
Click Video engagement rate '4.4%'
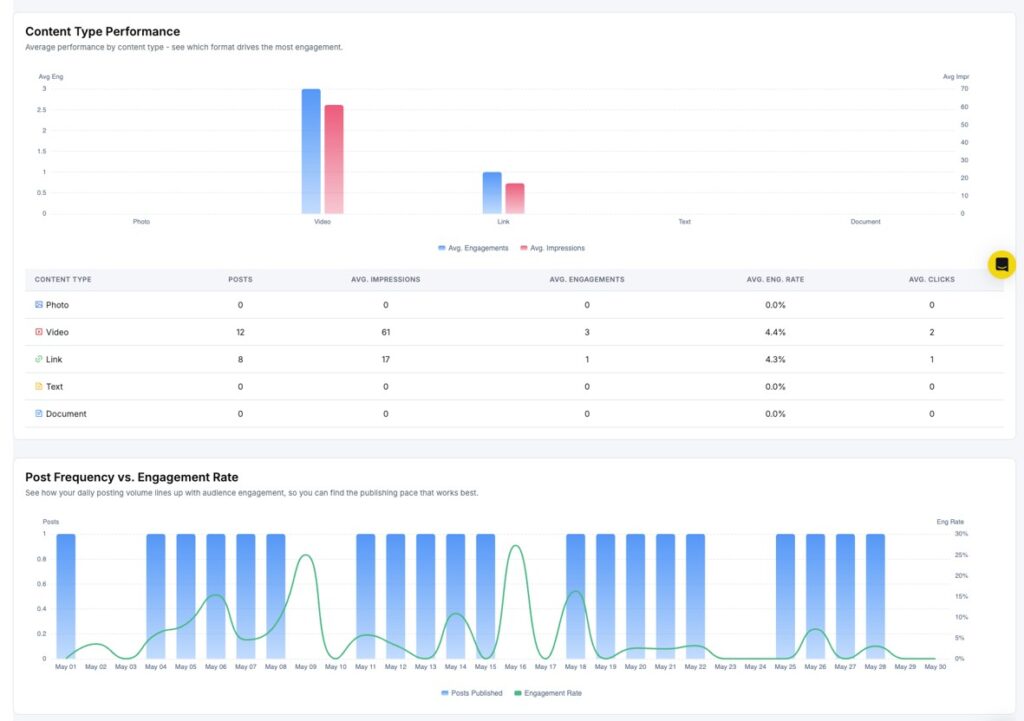pos(775,332)
